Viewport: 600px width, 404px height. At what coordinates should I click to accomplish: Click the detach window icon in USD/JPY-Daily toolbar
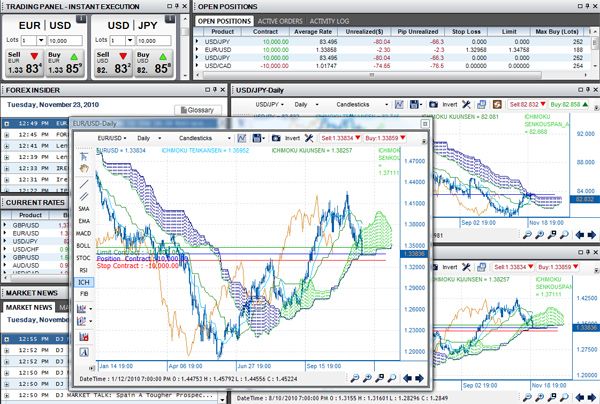point(481,104)
